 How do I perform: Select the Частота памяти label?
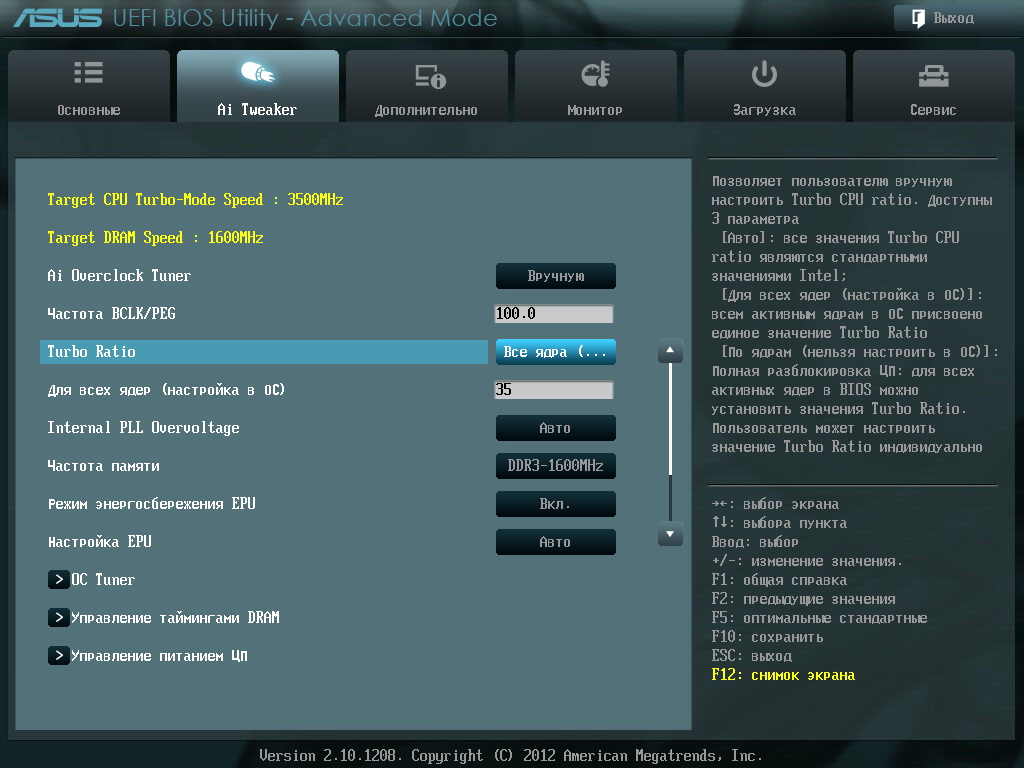point(104,466)
